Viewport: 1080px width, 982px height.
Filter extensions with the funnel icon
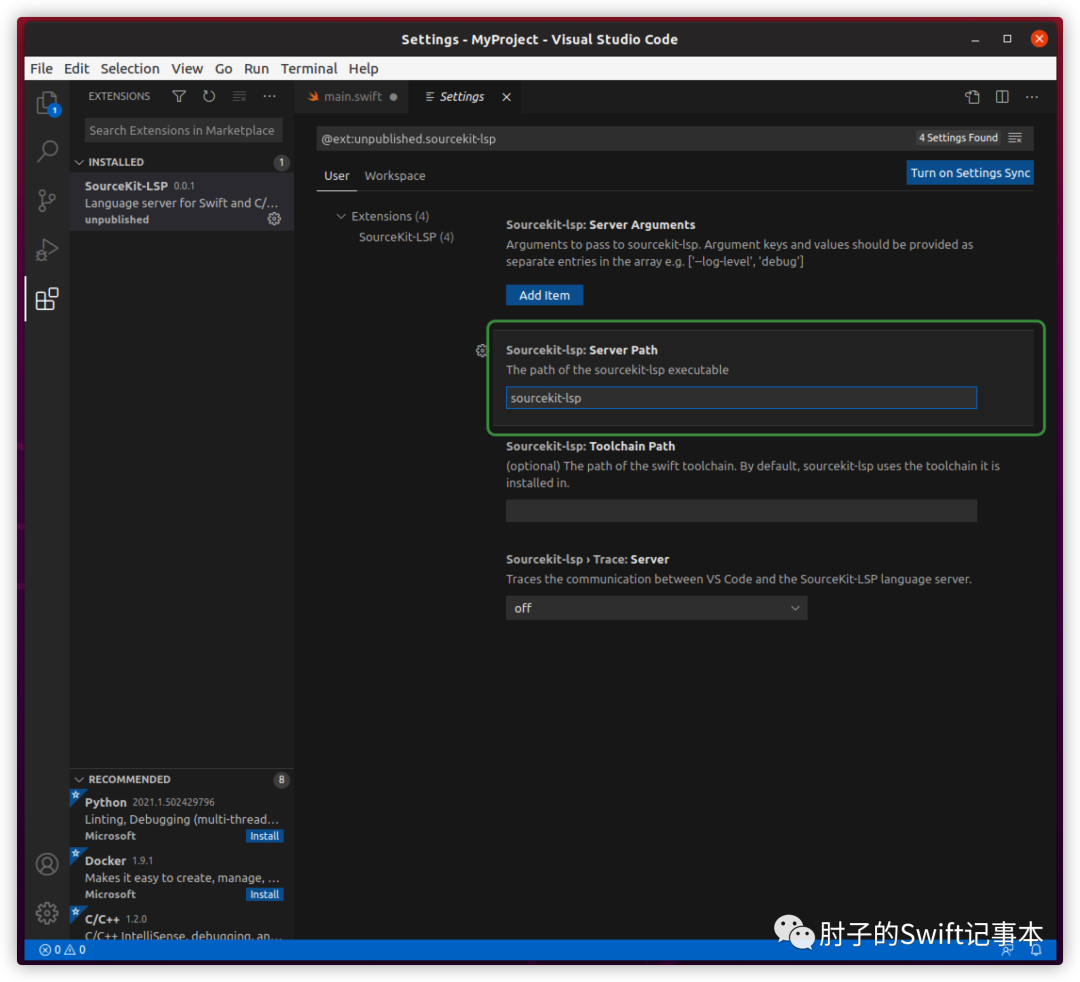click(179, 96)
